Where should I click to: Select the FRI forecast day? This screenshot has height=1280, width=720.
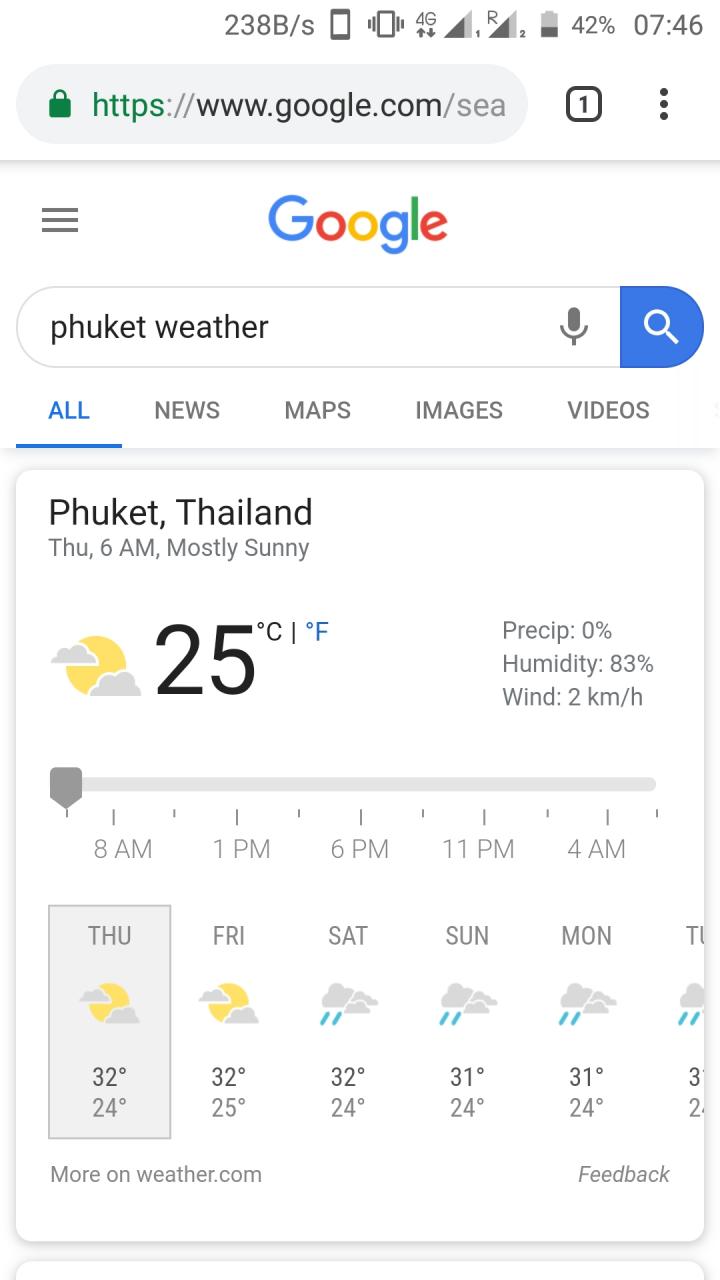click(x=229, y=1020)
